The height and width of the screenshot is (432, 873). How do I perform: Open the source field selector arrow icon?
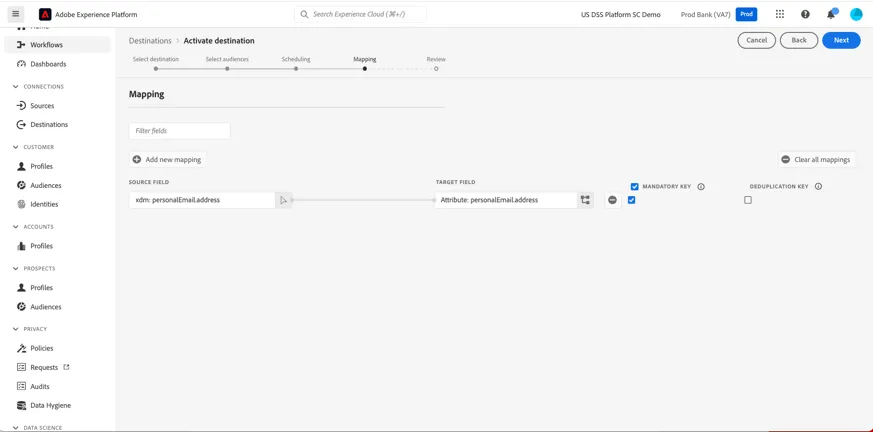point(283,200)
